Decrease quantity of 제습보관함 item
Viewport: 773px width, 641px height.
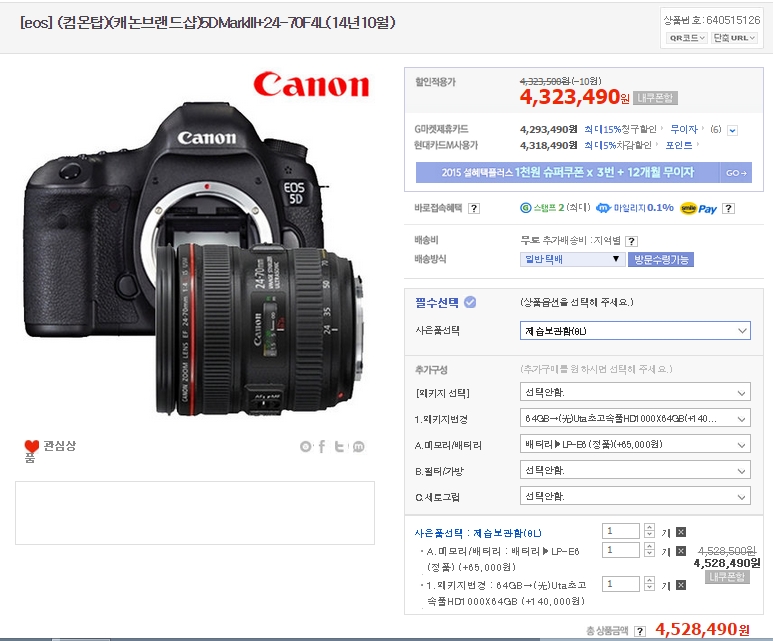tap(649, 534)
